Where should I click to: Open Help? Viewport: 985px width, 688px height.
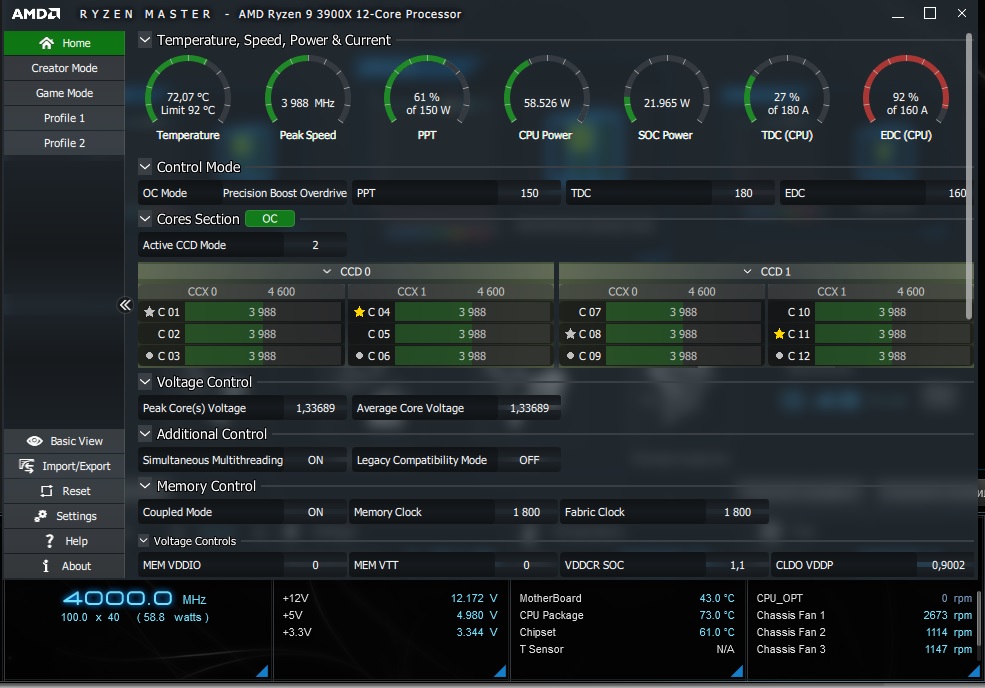pyautogui.click(x=64, y=541)
